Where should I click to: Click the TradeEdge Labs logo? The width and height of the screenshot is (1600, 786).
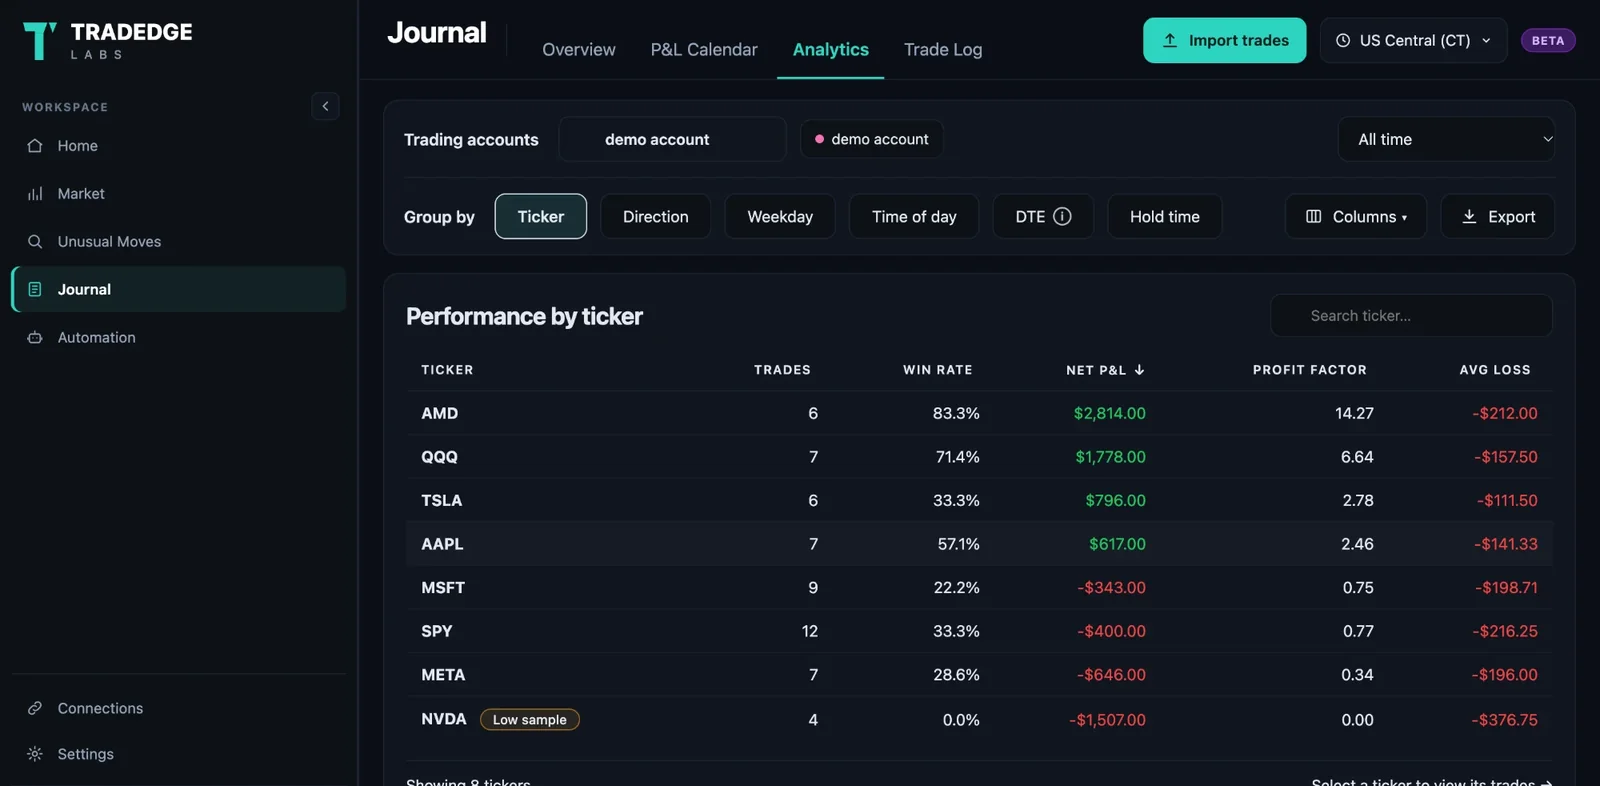(108, 41)
